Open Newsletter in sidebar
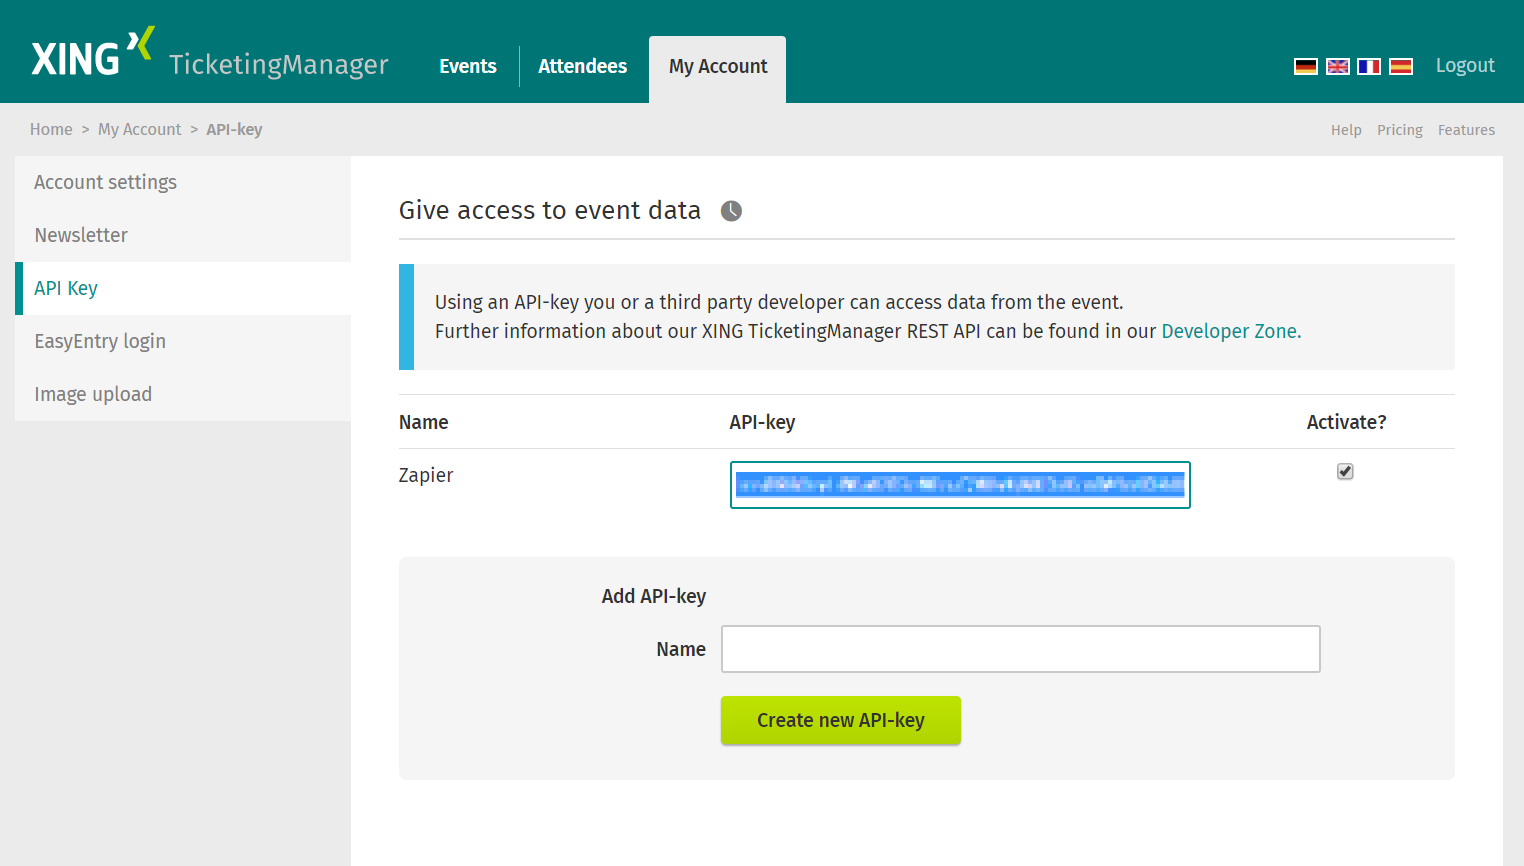 [183, 235]
